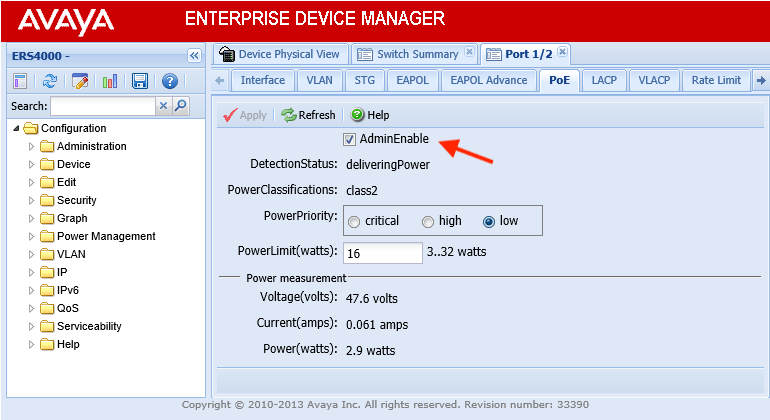Image resolution: width=770 pixels, height=420 pixels.
Task: Open the VLAN tab
Action: click(x=319, y=81)
